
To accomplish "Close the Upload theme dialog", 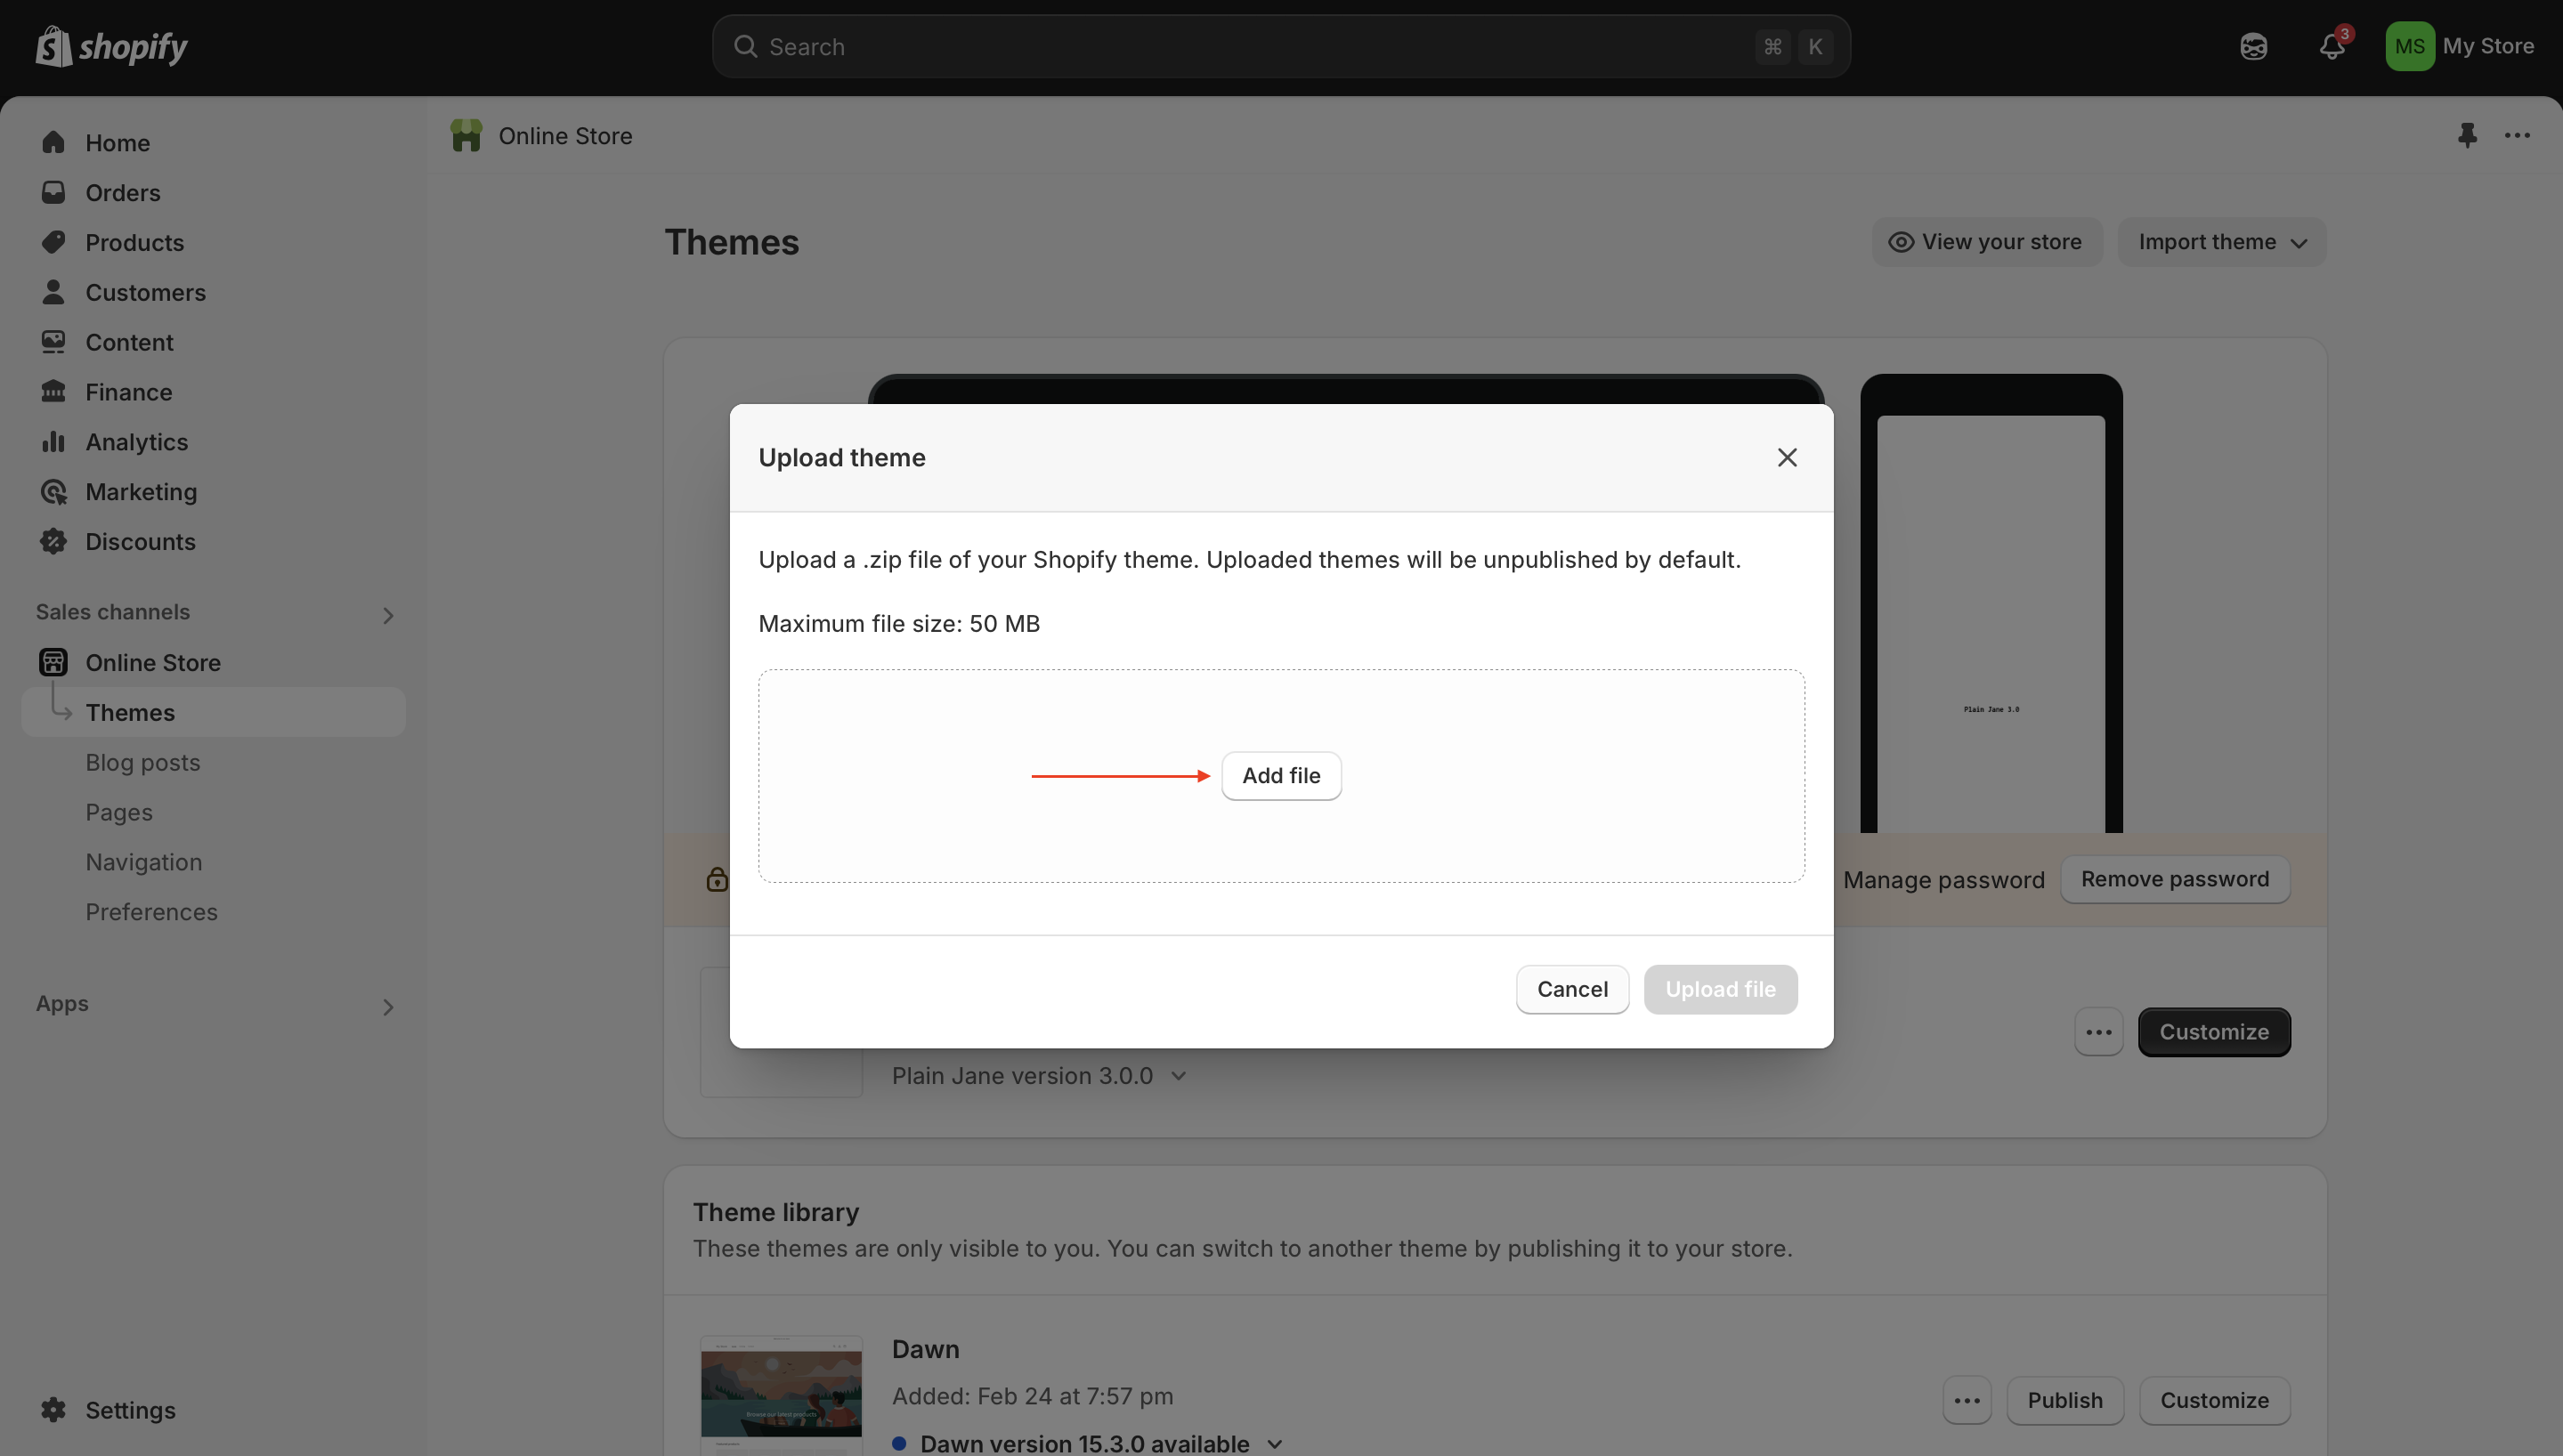I will pyautogui.click(x=1786, y=457).
